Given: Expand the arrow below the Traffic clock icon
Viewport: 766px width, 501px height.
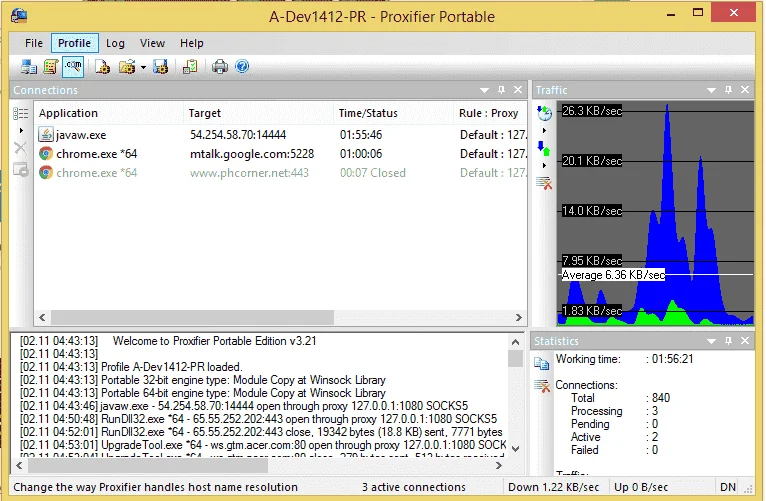Looking at the screenshot, I should 544,130.
